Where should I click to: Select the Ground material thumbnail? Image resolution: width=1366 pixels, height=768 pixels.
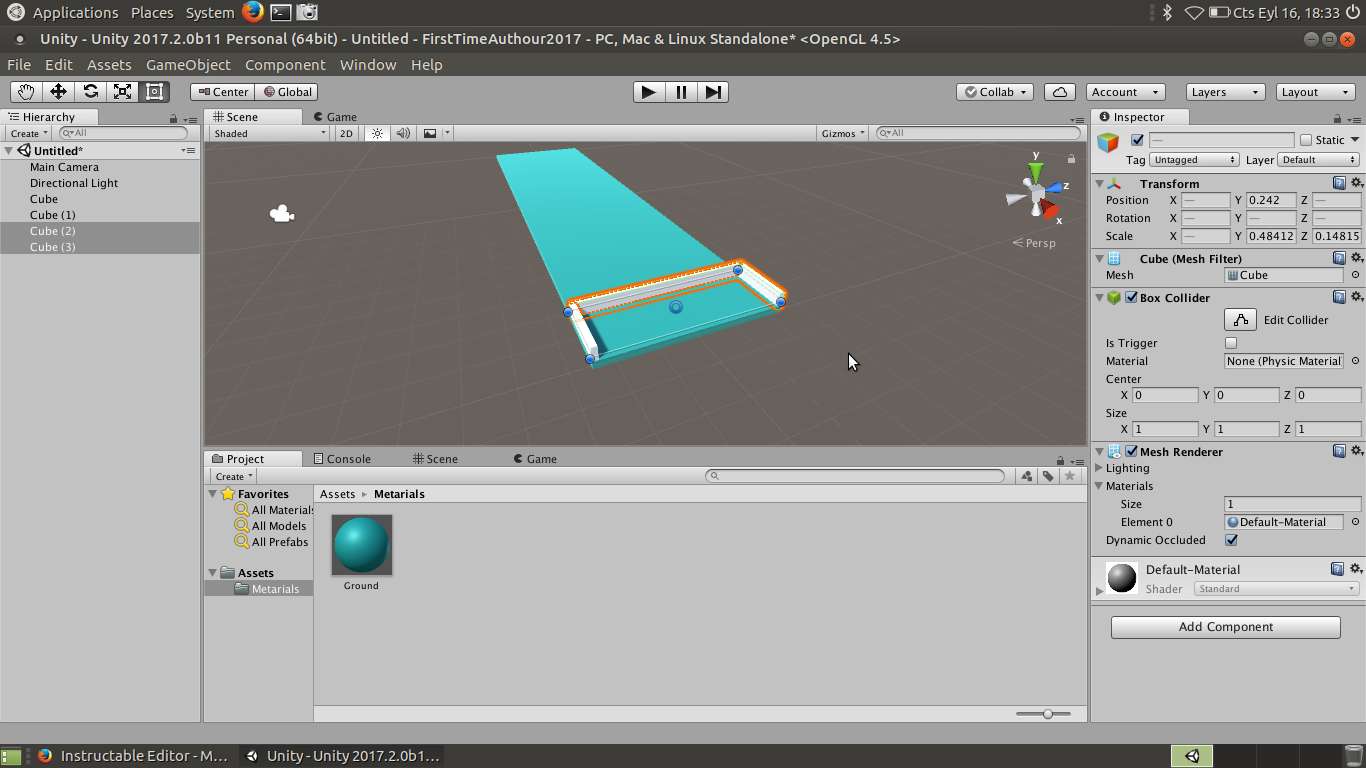point(361,545)
